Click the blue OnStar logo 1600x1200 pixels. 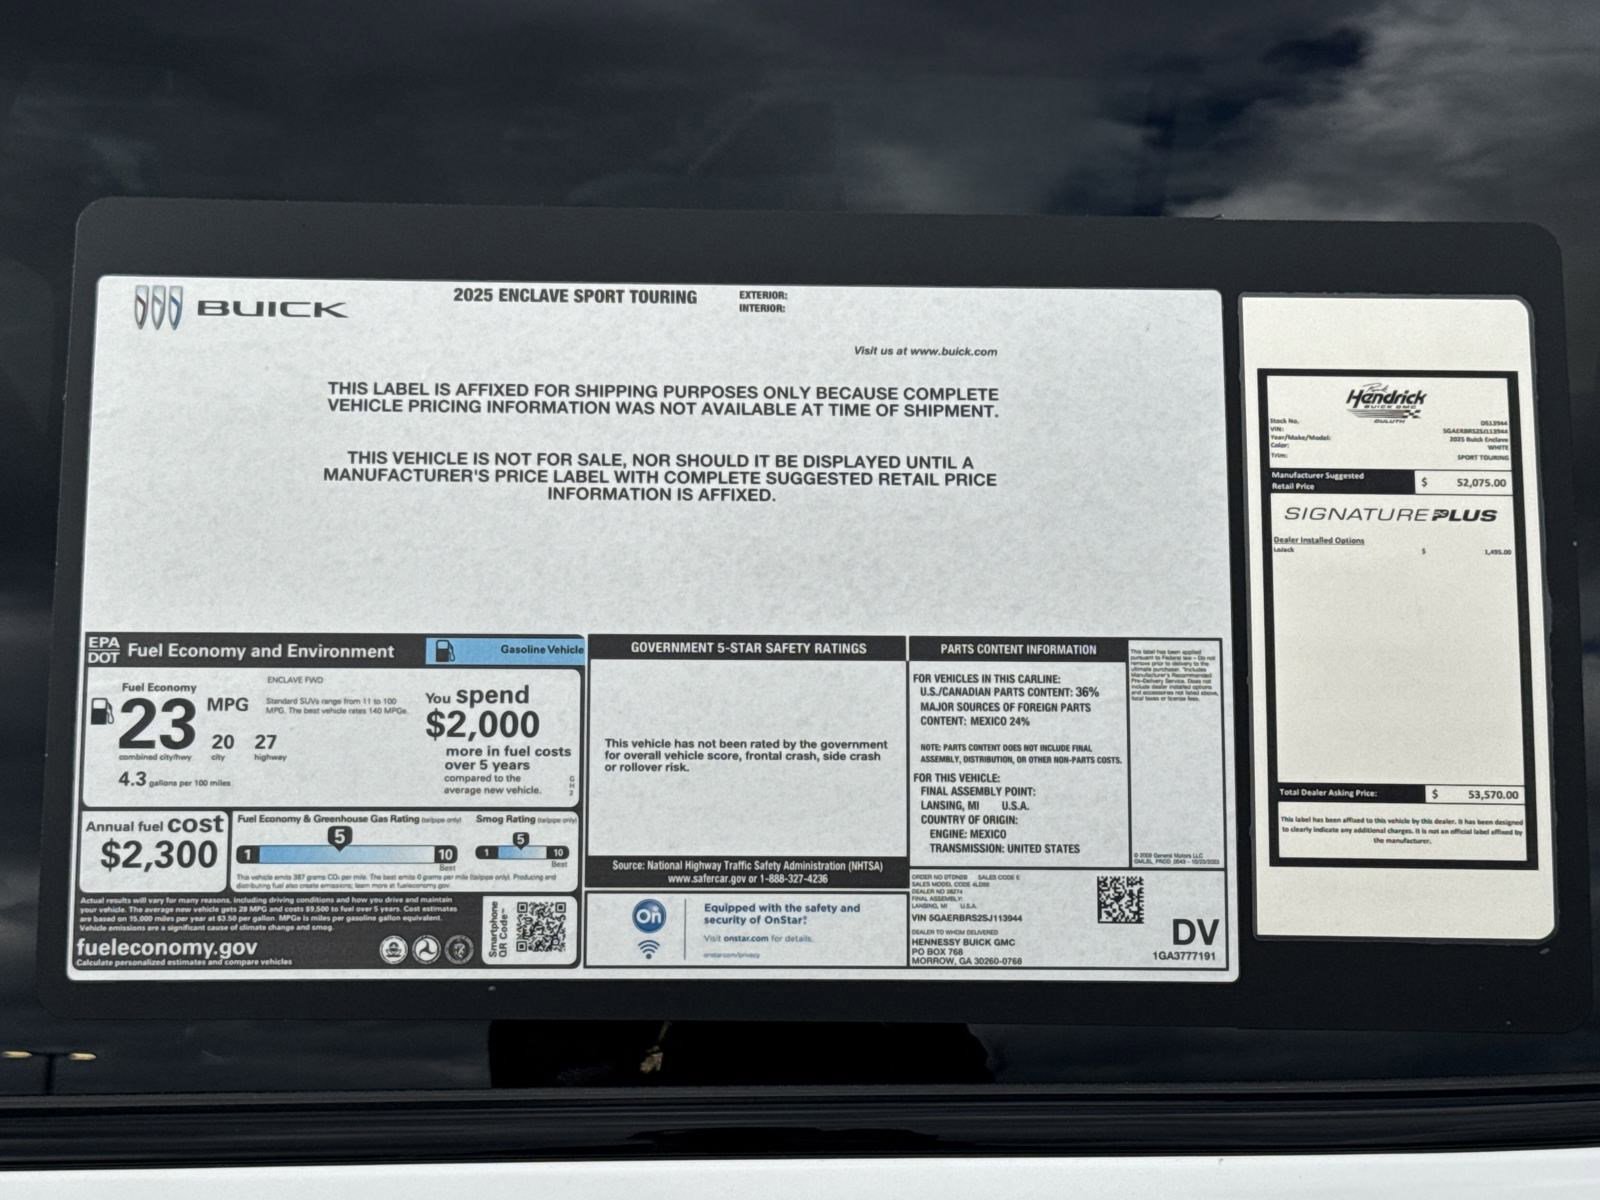pyautogui.click(x=648, y=915)
